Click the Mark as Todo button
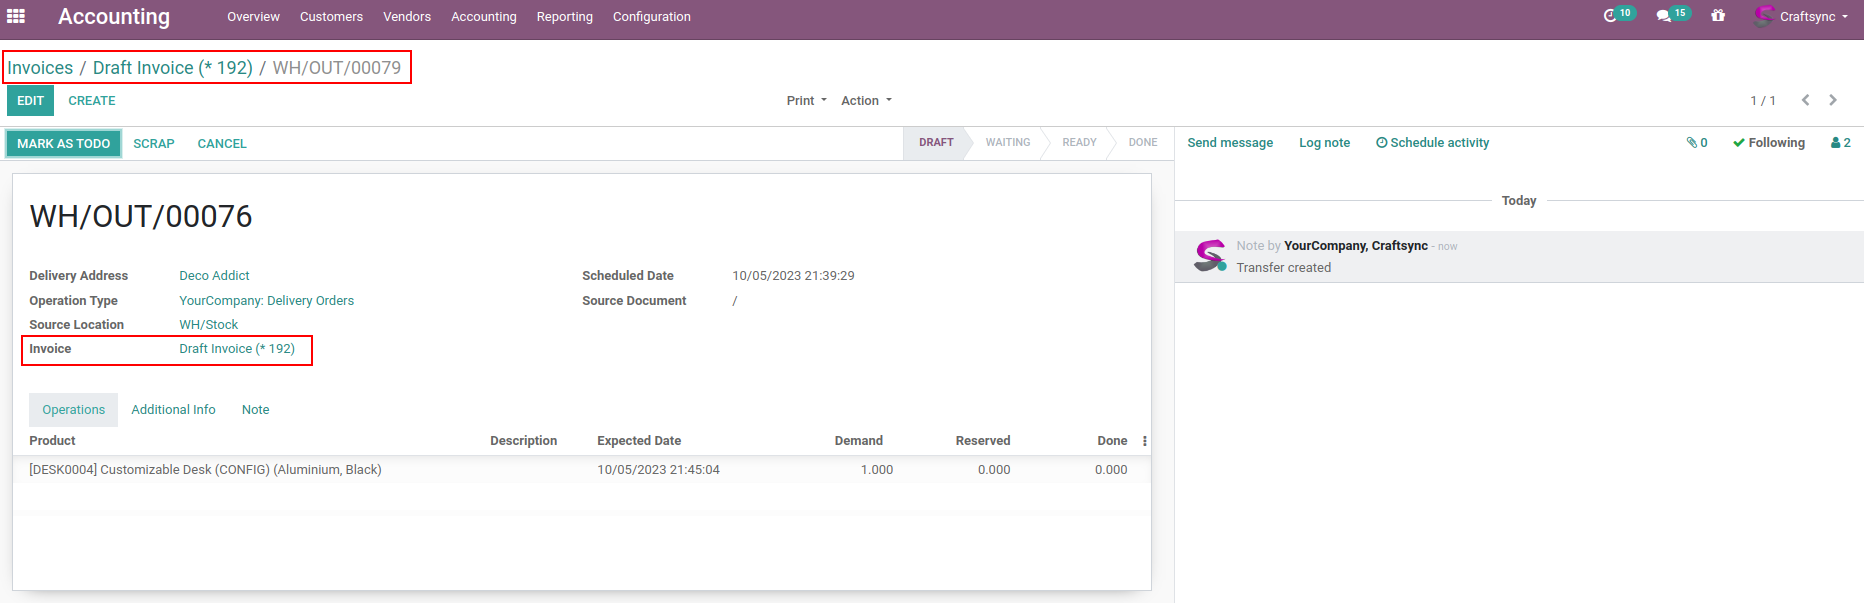Screen dimensions: 1864x603 pos(63,144)
